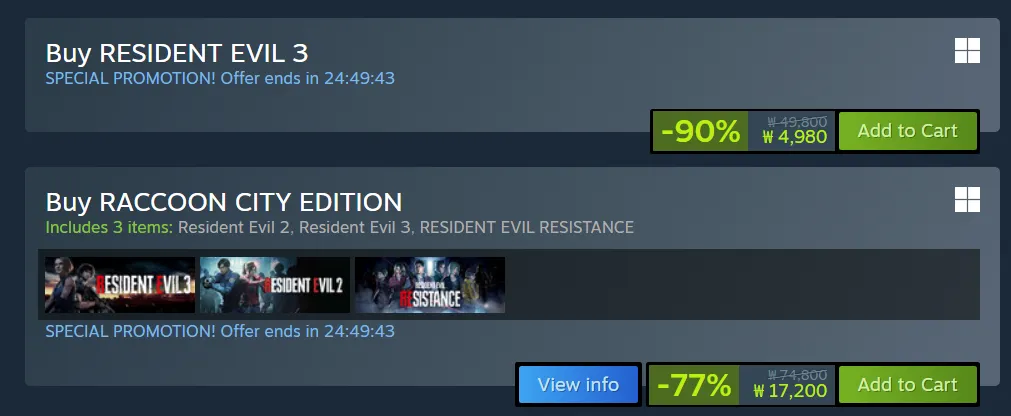Click the "Includes 3 items:" label

[x=109, y=227]
